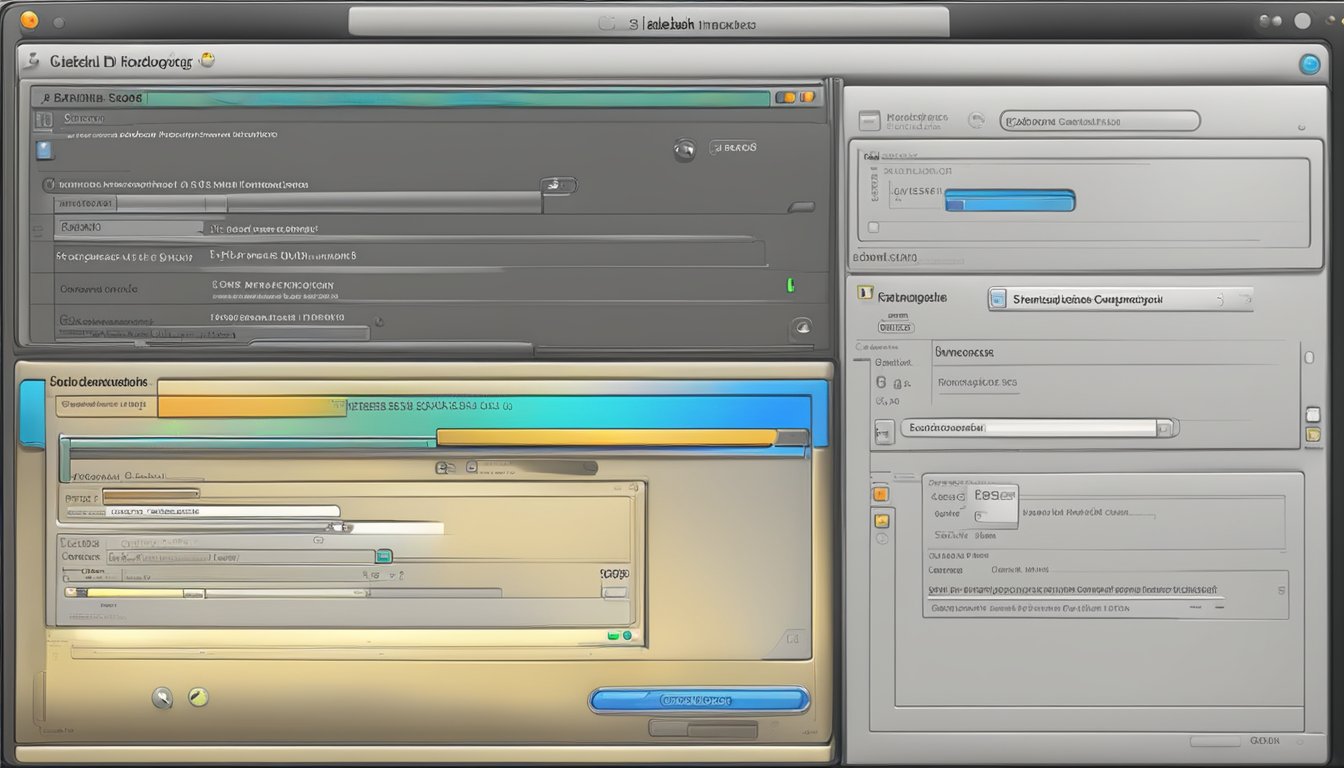Click the yellow-green round icon beside the magnifier

click(x=198, y=698)
